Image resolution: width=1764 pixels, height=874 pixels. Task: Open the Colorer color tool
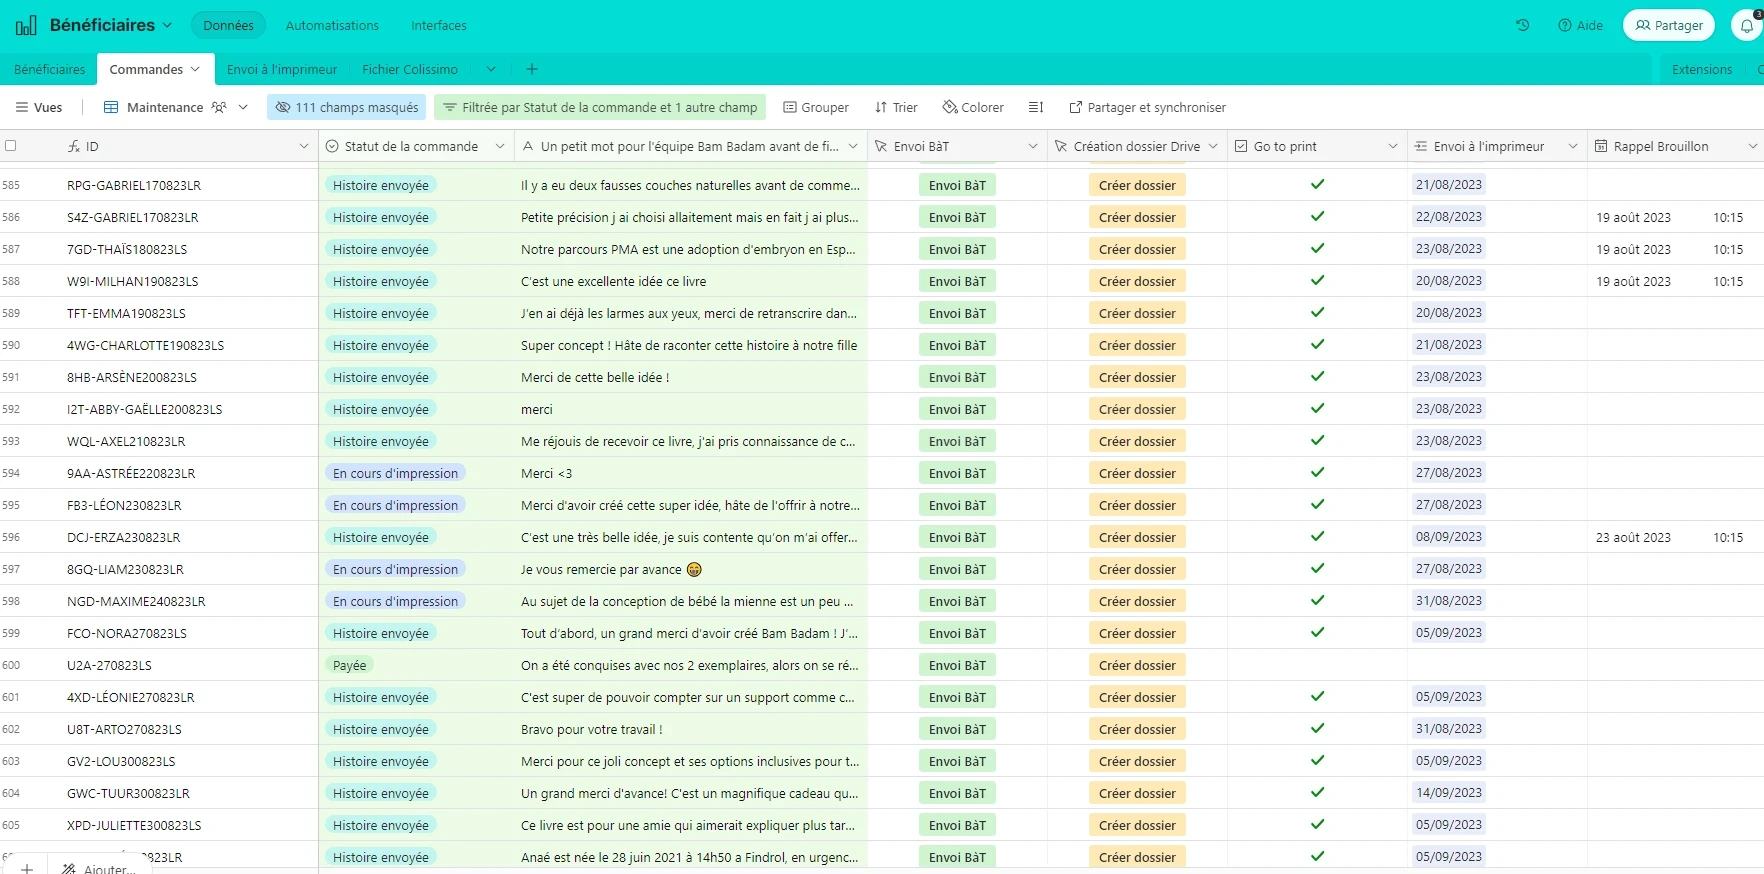(x=973, y=107)
